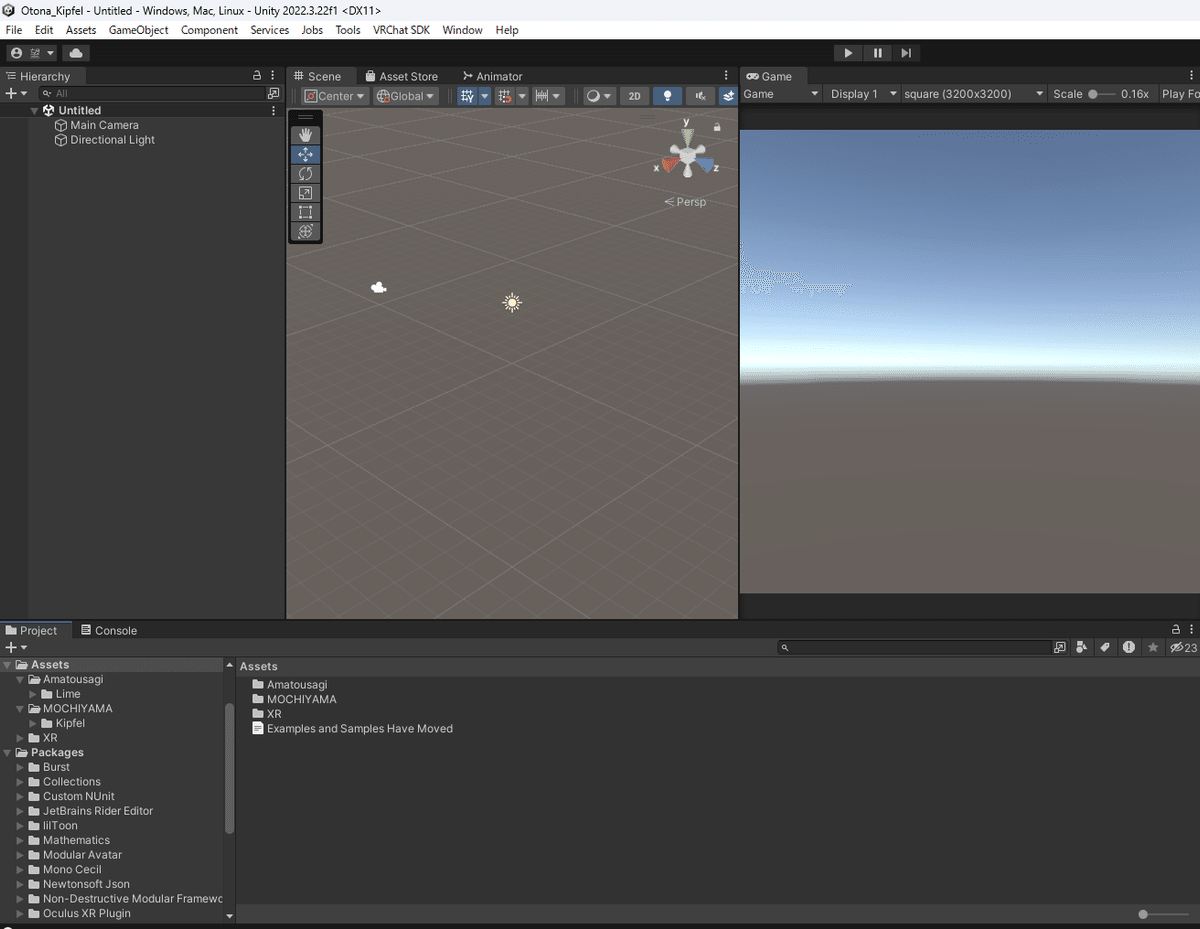Open the Display 1 dropdown in Game view

tap(862, 93)
